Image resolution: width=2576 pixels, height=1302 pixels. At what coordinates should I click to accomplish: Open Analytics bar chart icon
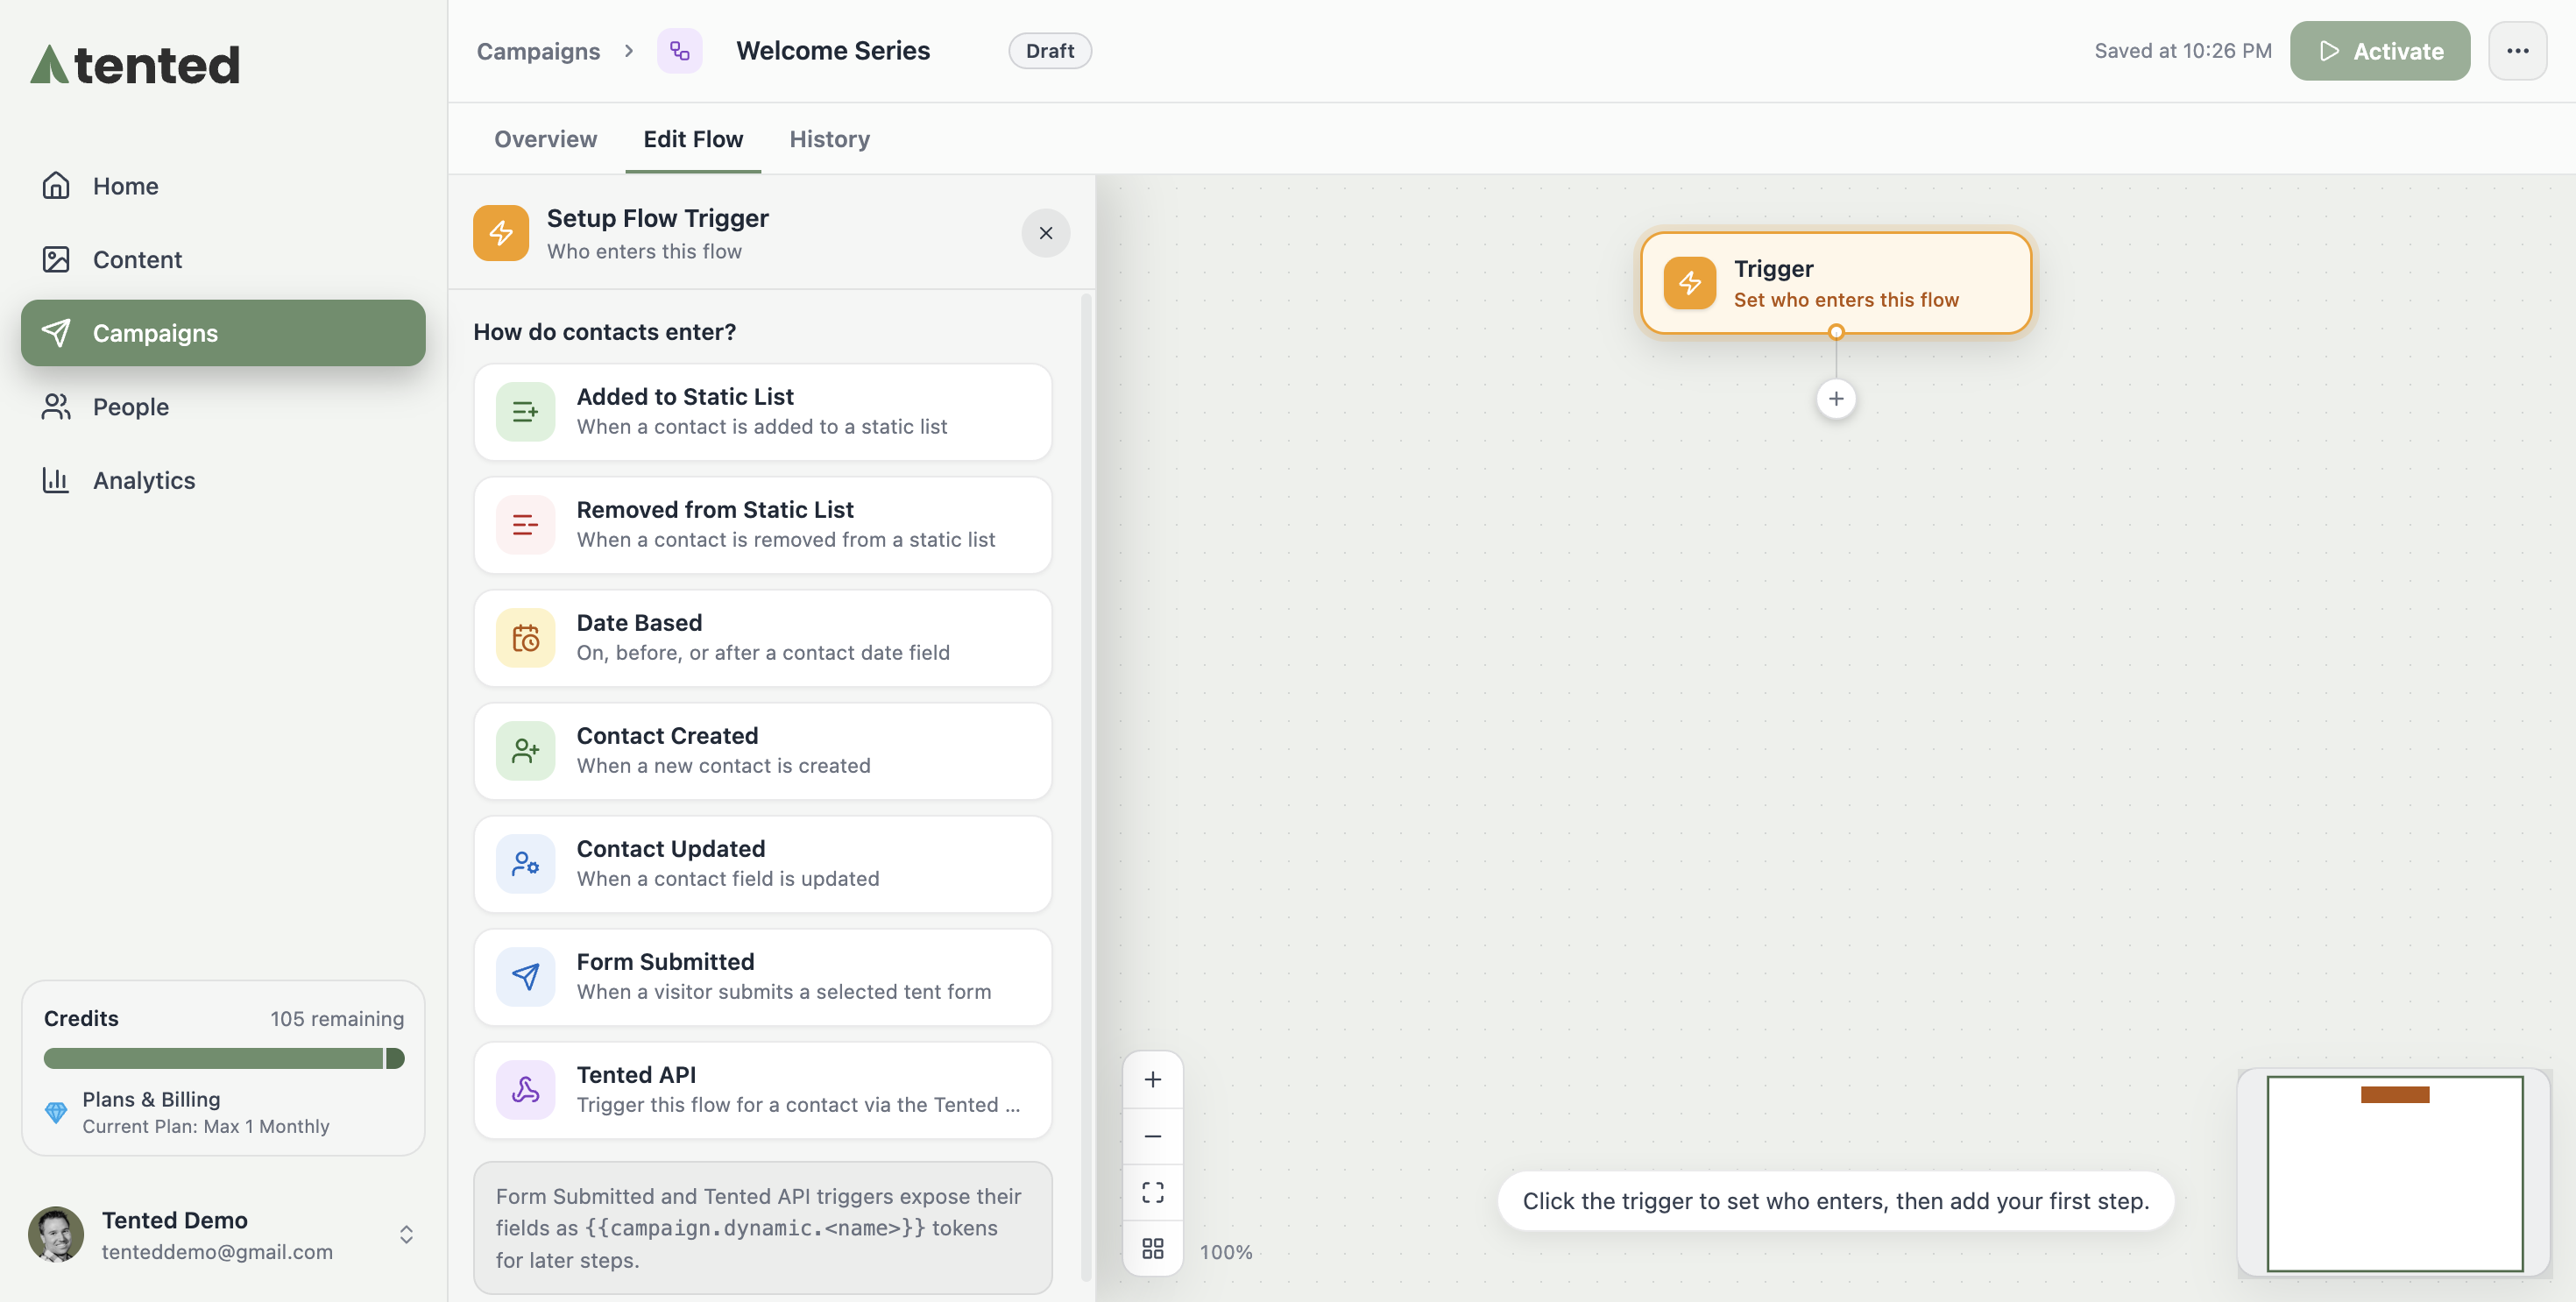(x=56, y=480)
